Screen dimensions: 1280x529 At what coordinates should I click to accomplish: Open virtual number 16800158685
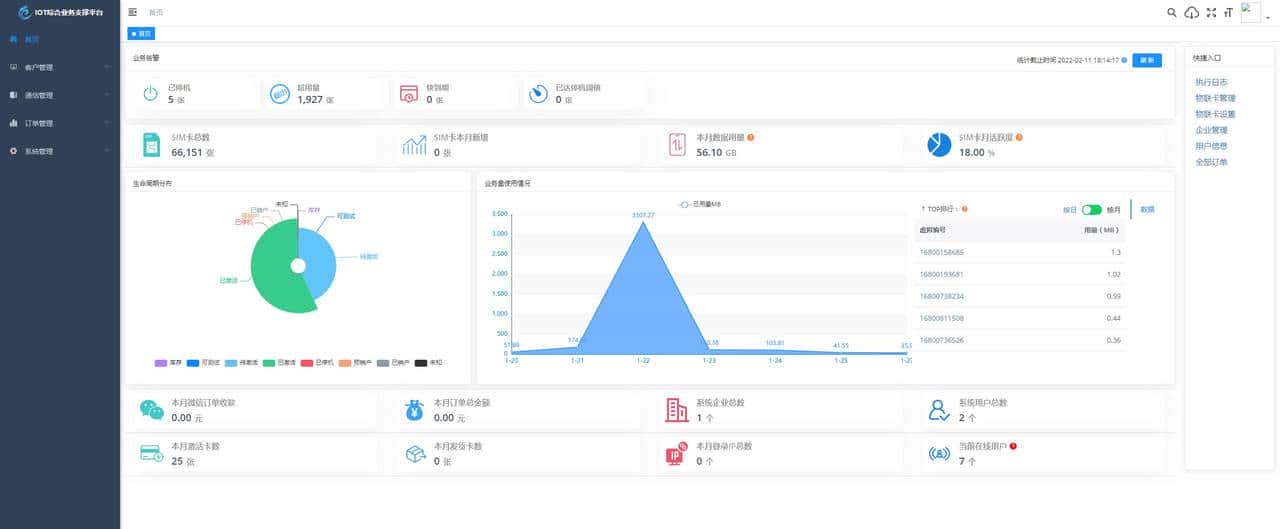(x=941, y=252)
